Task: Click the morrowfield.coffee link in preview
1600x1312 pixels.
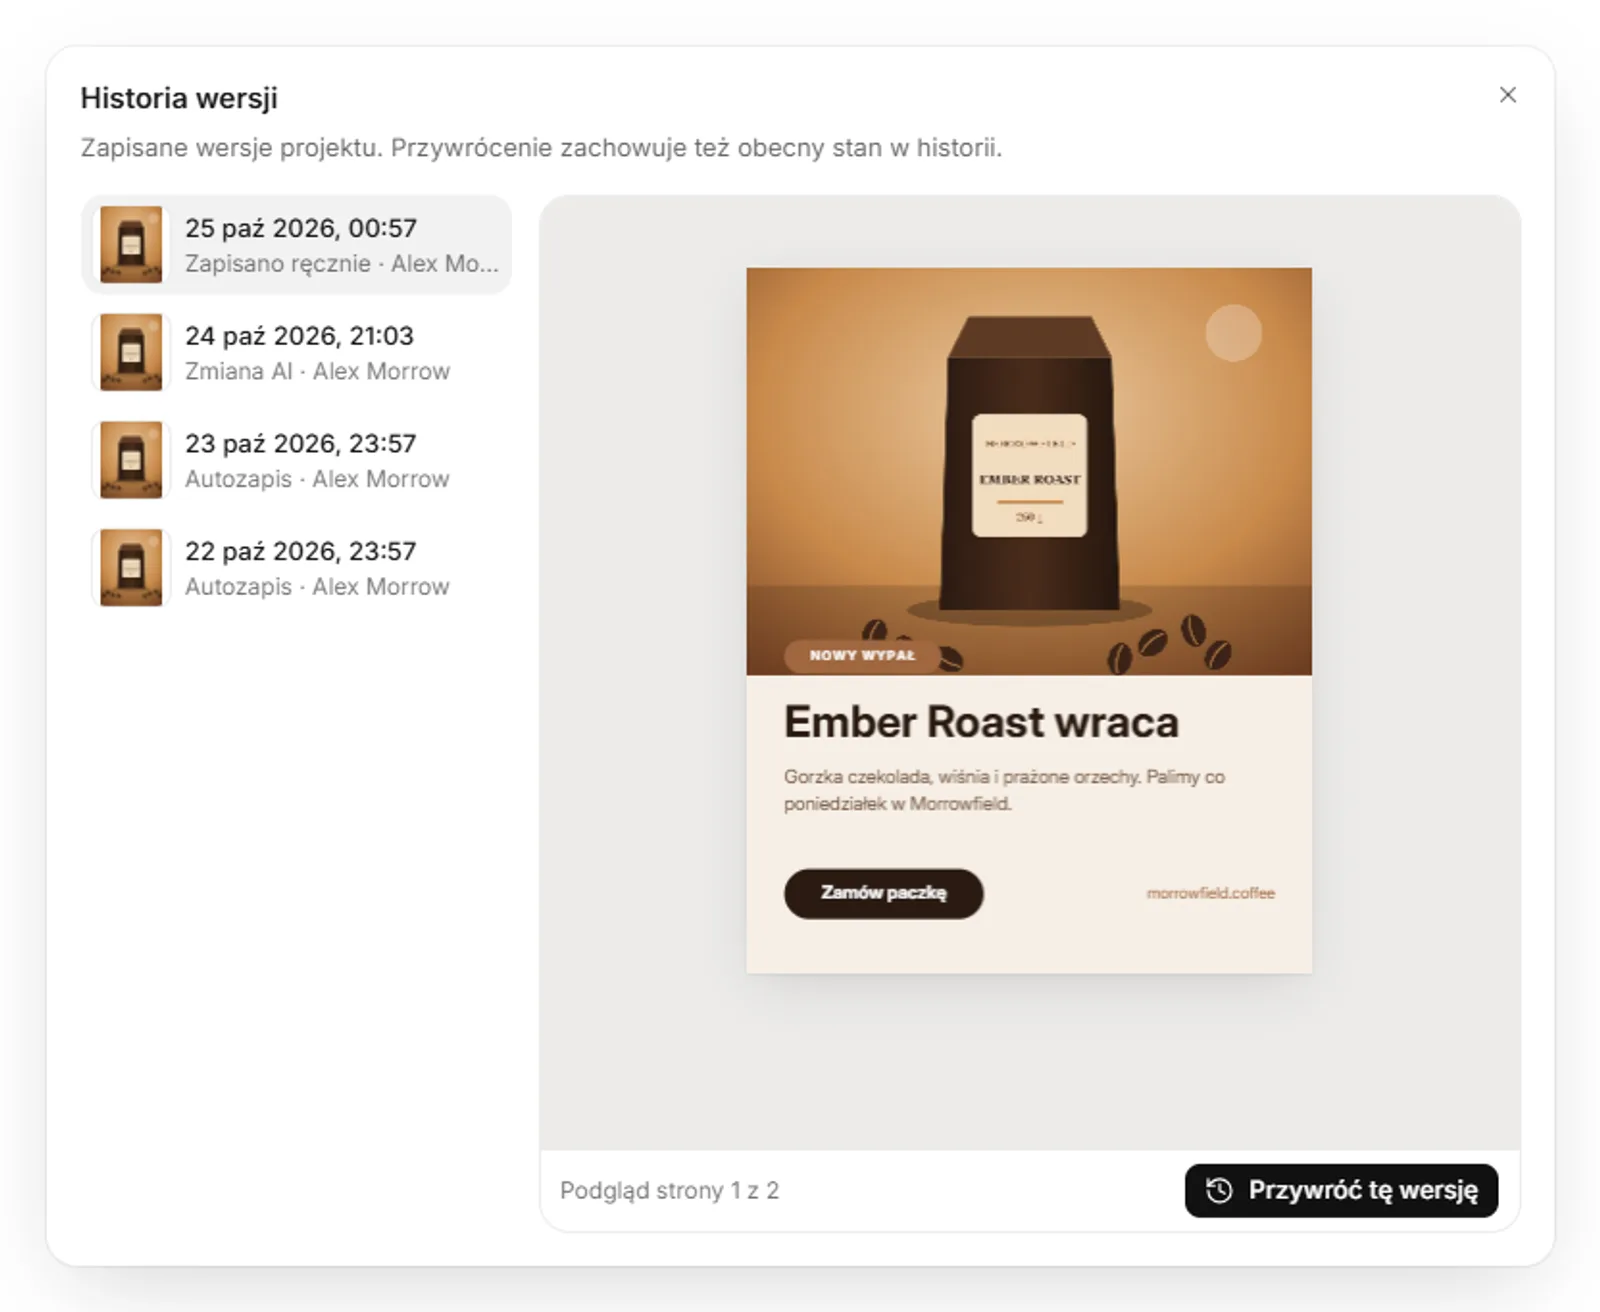Action: point(1210,893)
